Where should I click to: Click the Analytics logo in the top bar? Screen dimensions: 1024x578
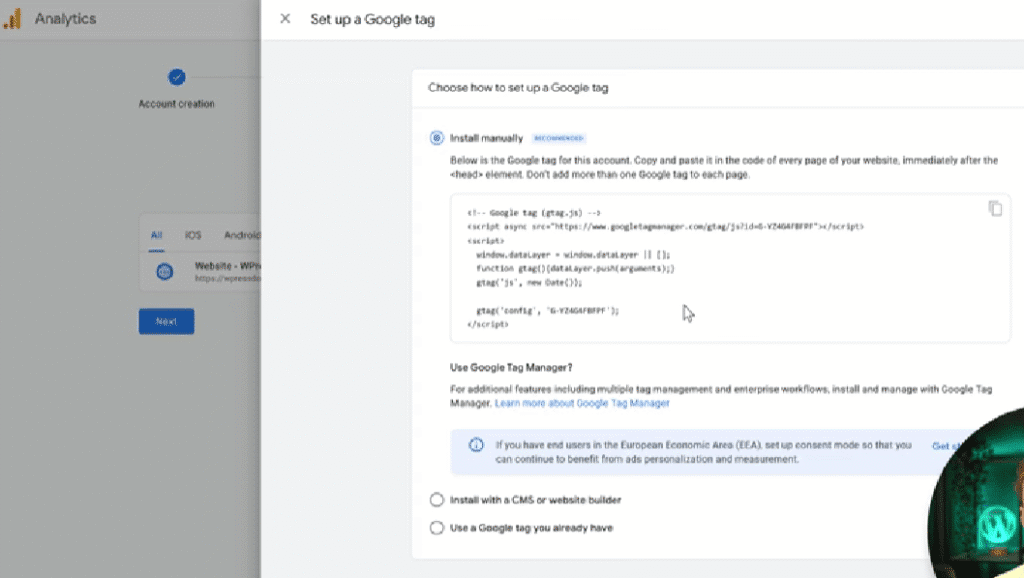tap(14, 18)
